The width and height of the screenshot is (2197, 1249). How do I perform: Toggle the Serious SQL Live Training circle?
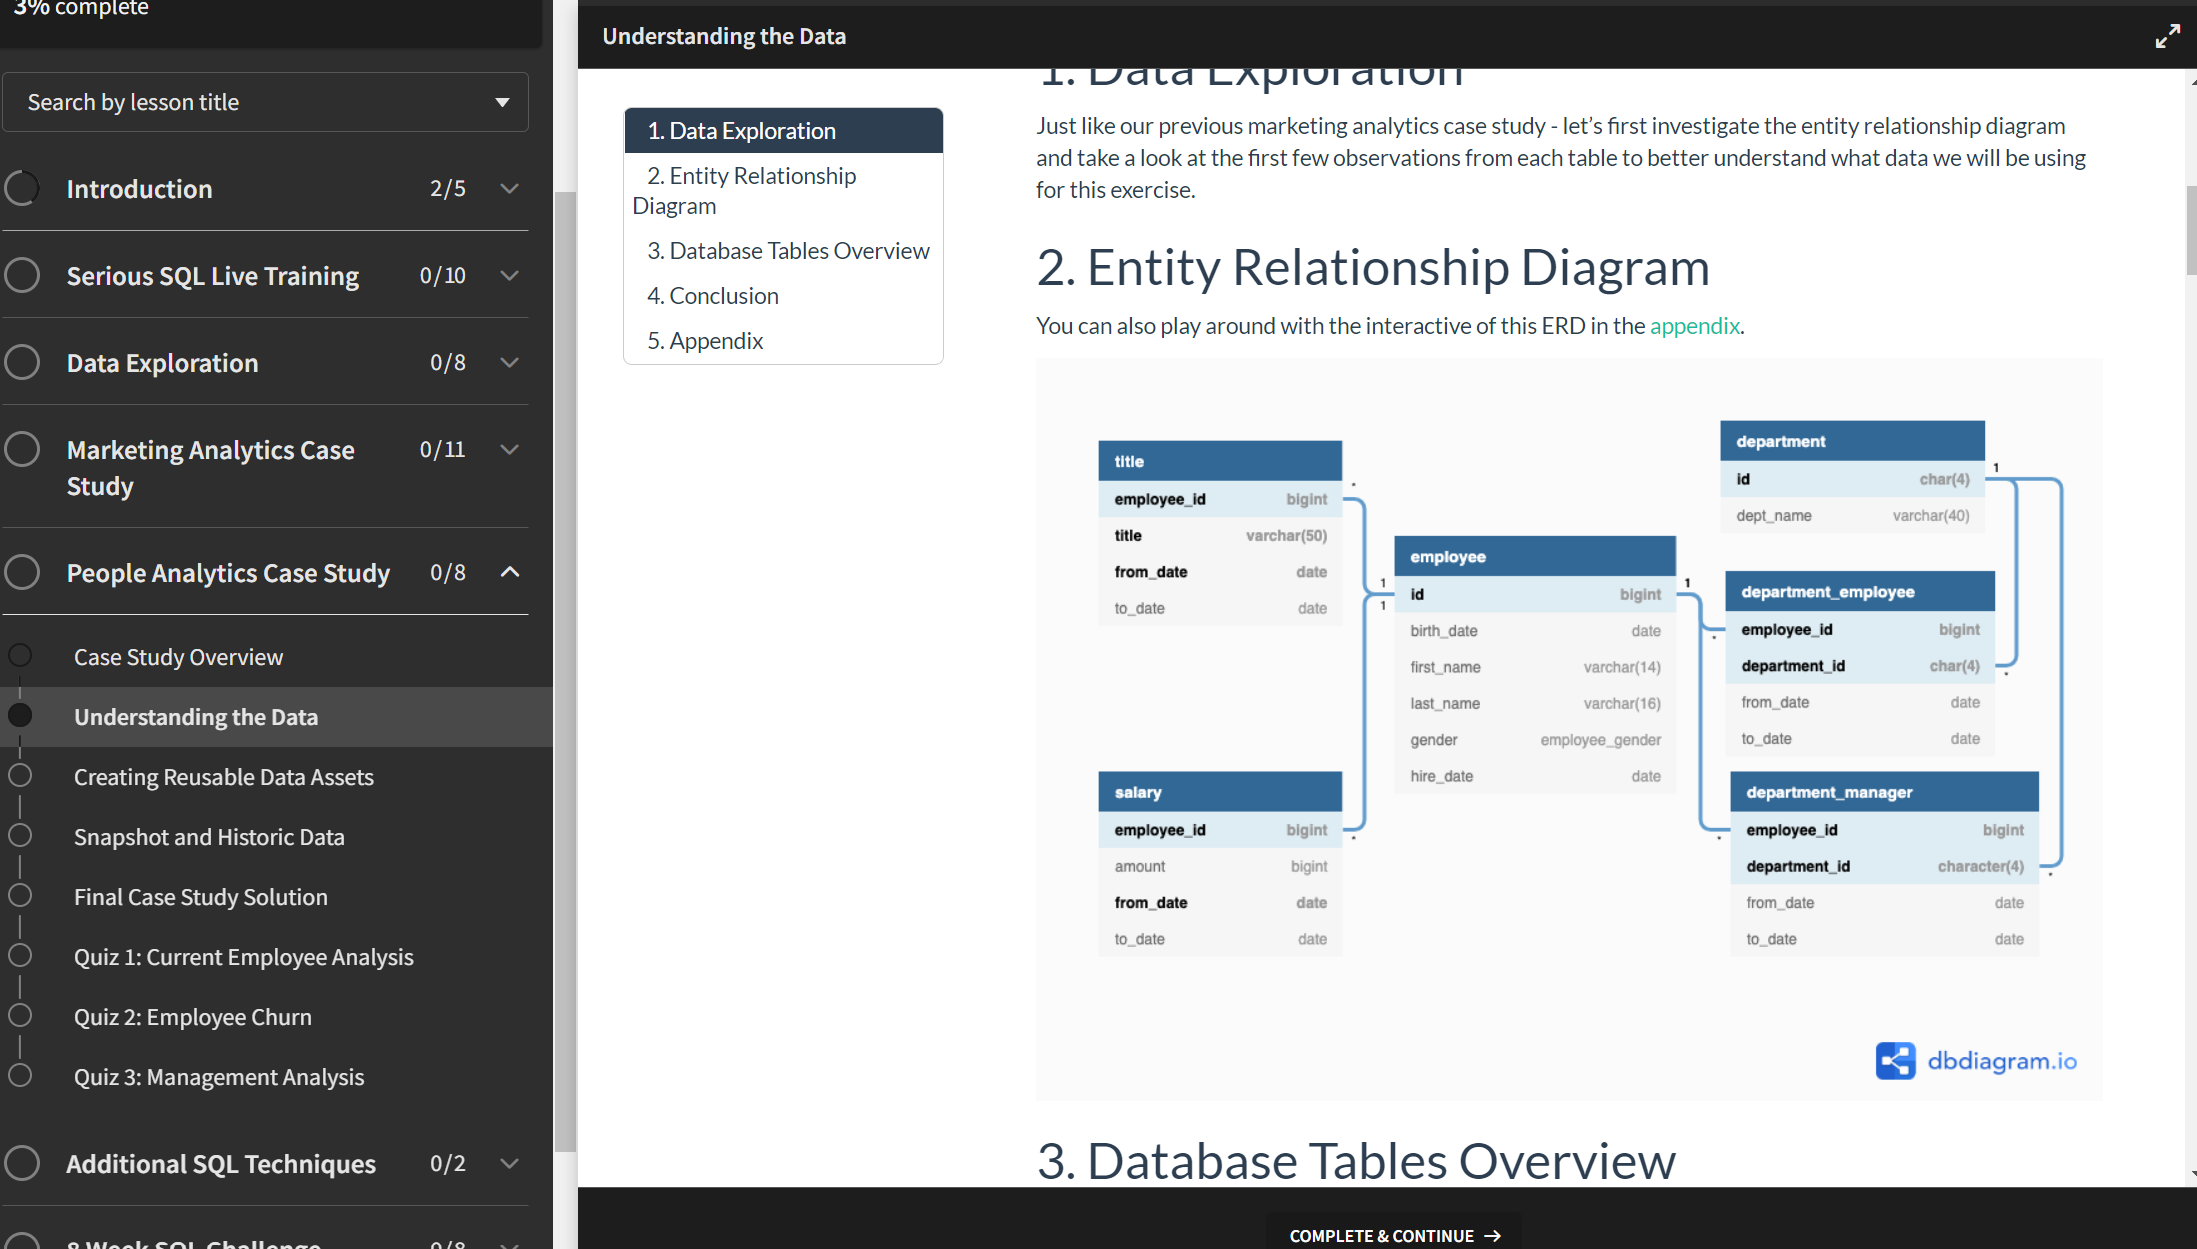click(22, 275)
